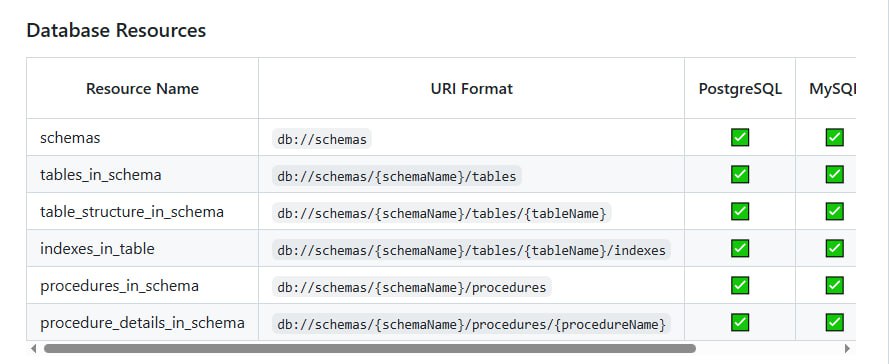The height and width of the screenshot is (364, 889).
Task: Click MySQL checkmark for table_structure_in_schema row
Action: coord(834,211)
